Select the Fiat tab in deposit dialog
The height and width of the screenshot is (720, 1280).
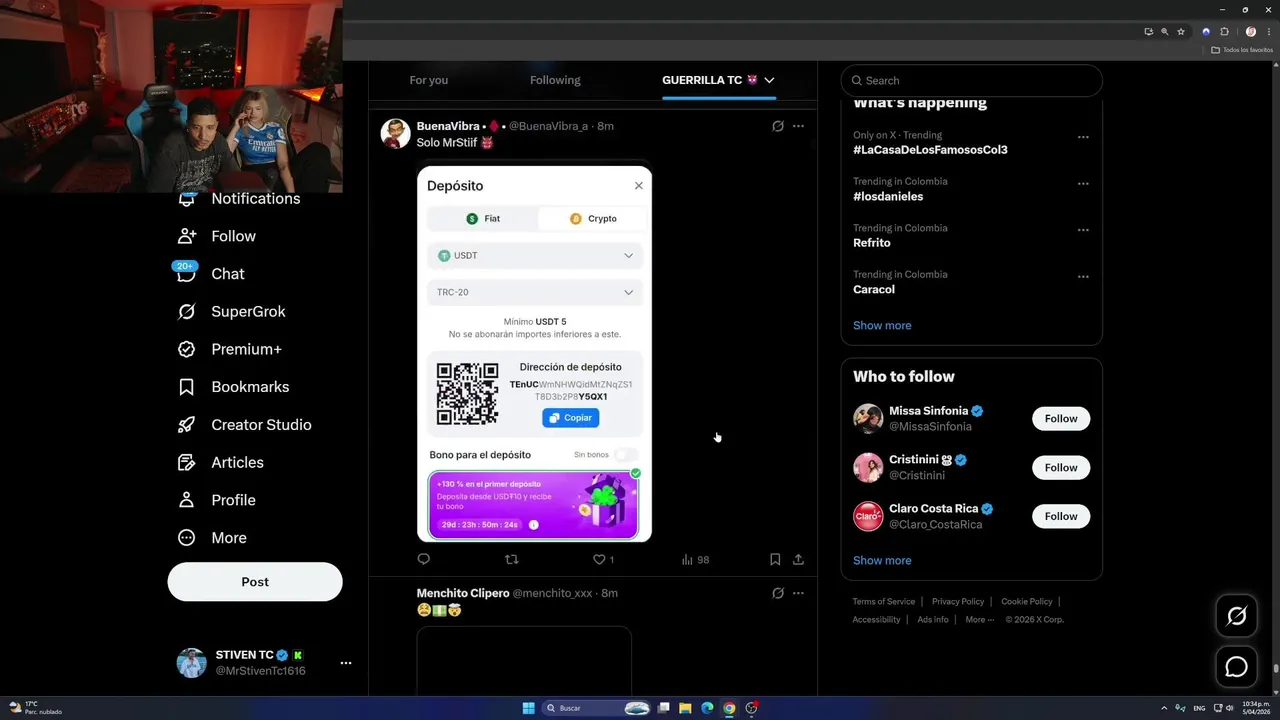tap(483, 218)
